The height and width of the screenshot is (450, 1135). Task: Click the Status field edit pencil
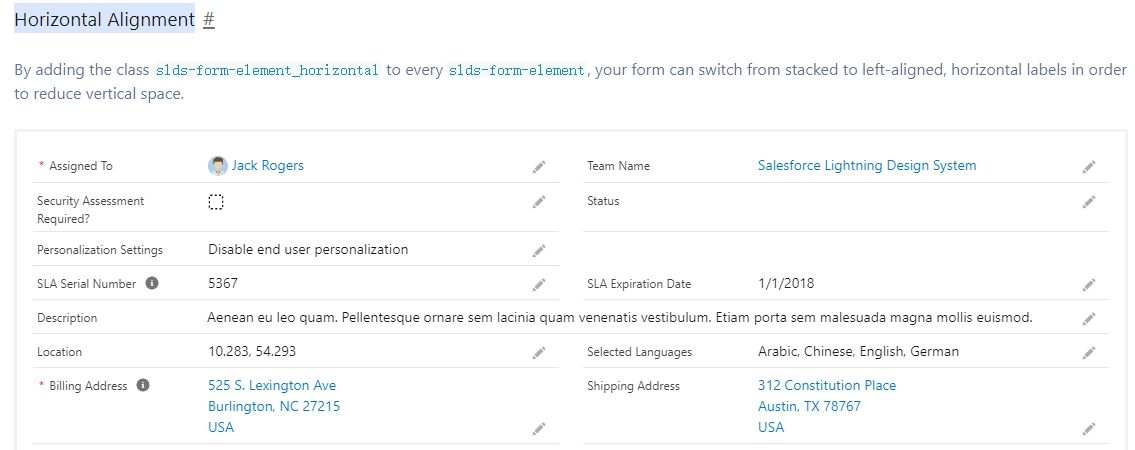tap(1089, 202)
